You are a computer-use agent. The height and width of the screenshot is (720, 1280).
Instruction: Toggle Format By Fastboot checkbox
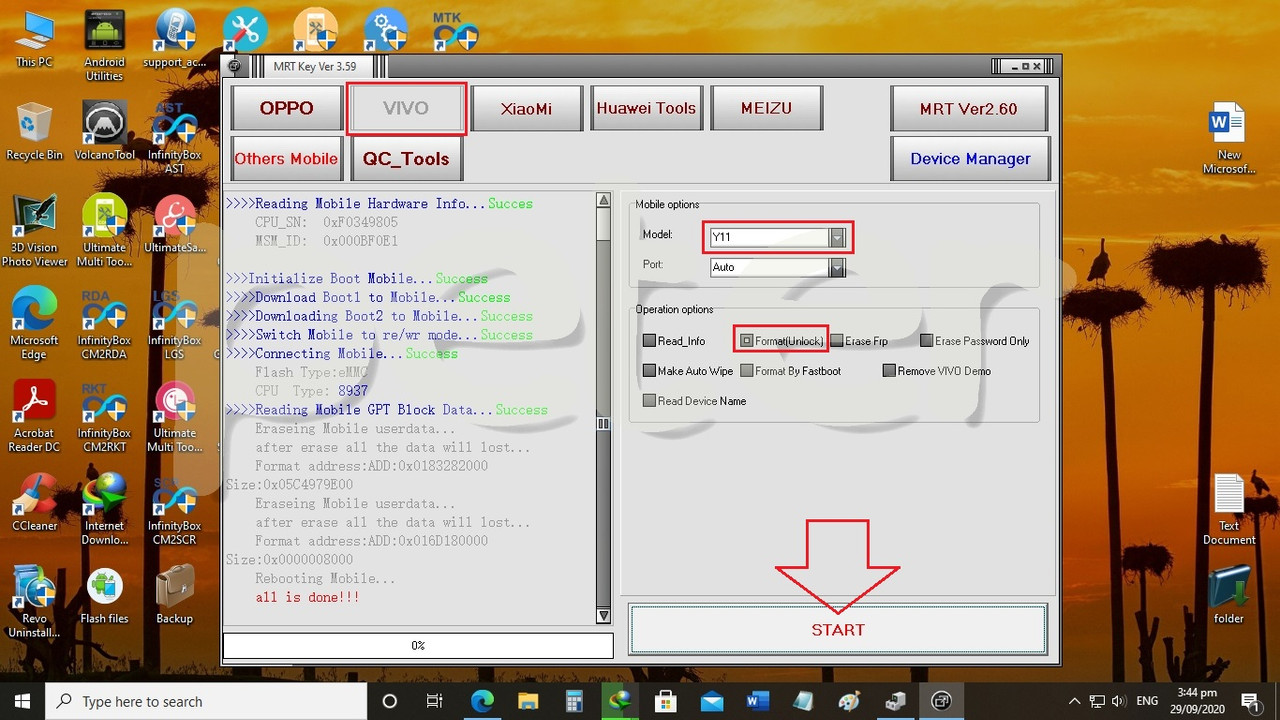click(747, 371)
